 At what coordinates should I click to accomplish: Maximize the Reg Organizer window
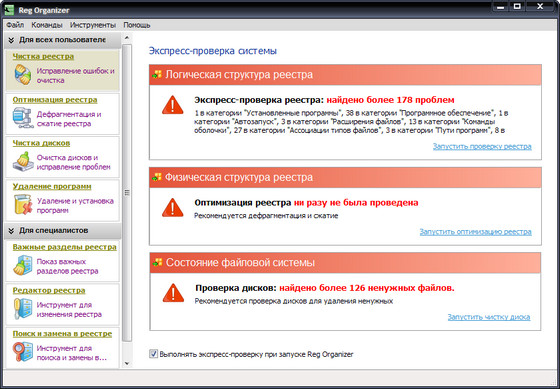click(x=517, y=6)
